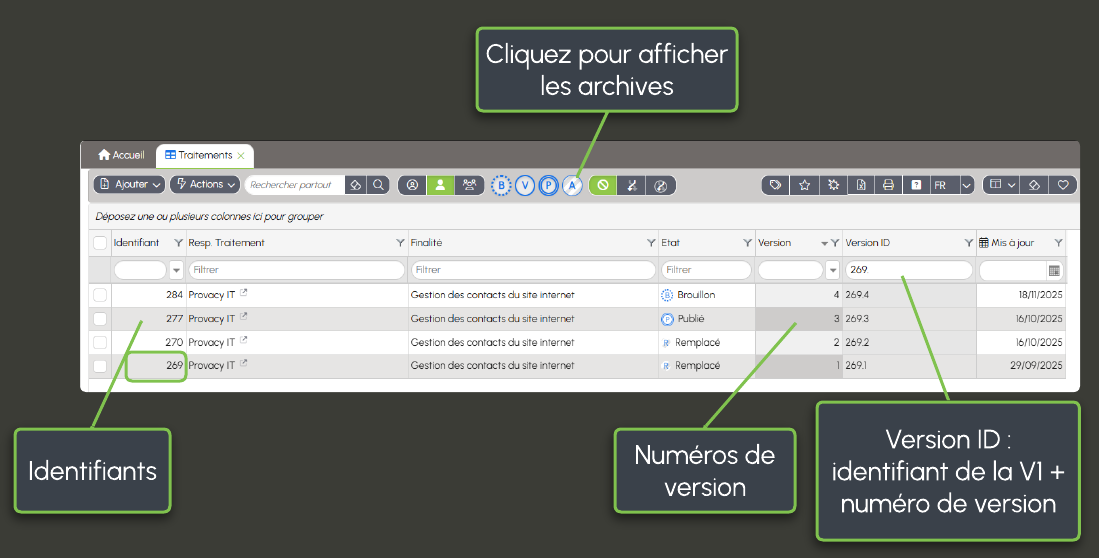
Task: Click the heart icon in toolbar
Action: coord(1063,185)
